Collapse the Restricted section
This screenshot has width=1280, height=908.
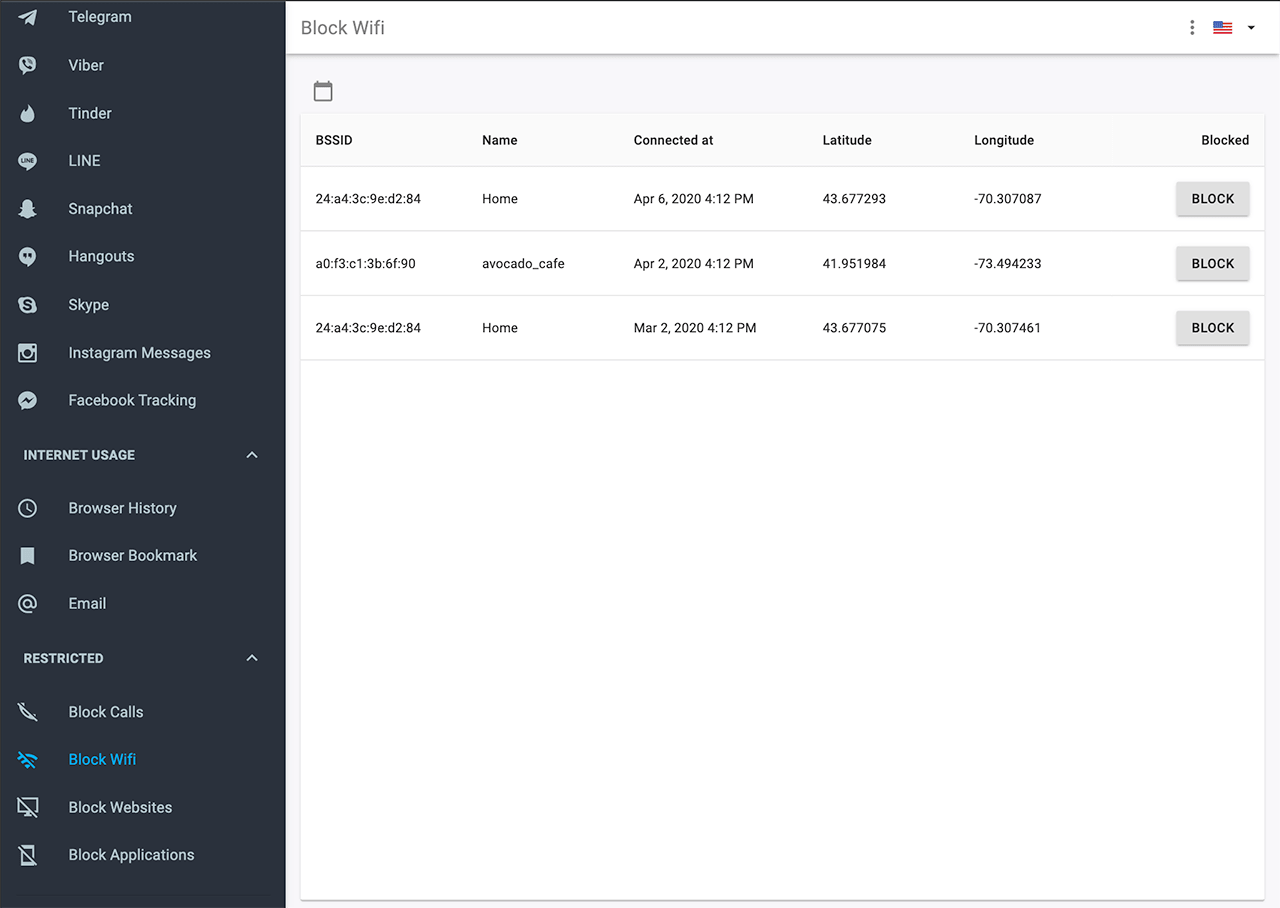tap(252, 658)
